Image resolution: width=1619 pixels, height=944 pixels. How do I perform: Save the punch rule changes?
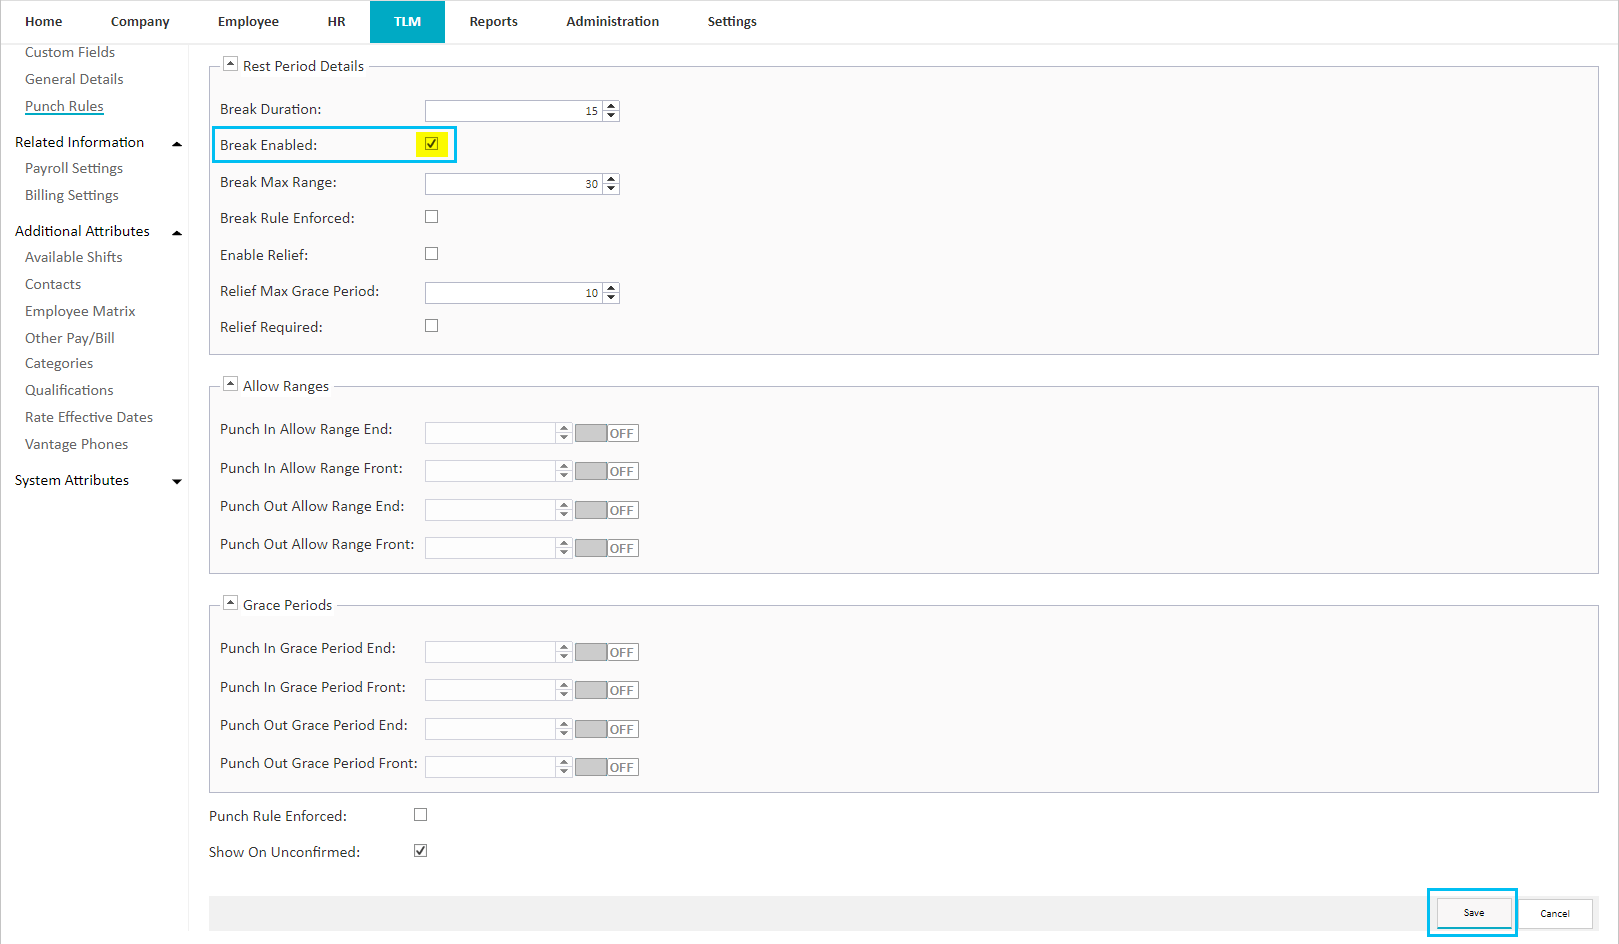pos(1472,912)
